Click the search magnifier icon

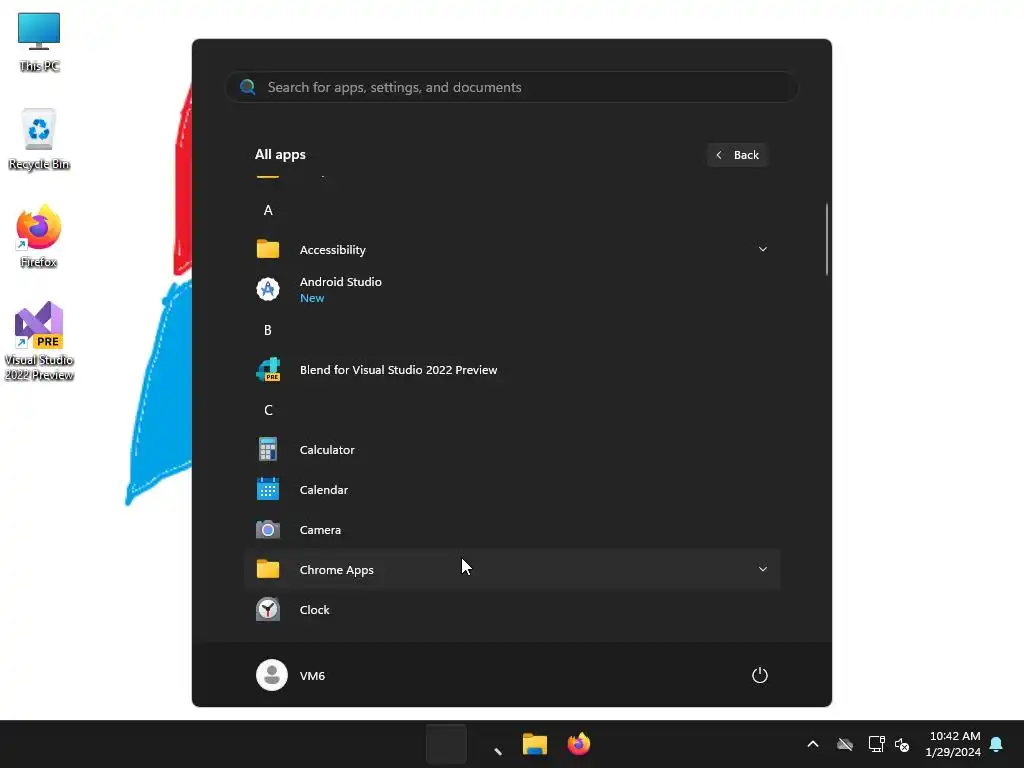coord(248,87)
